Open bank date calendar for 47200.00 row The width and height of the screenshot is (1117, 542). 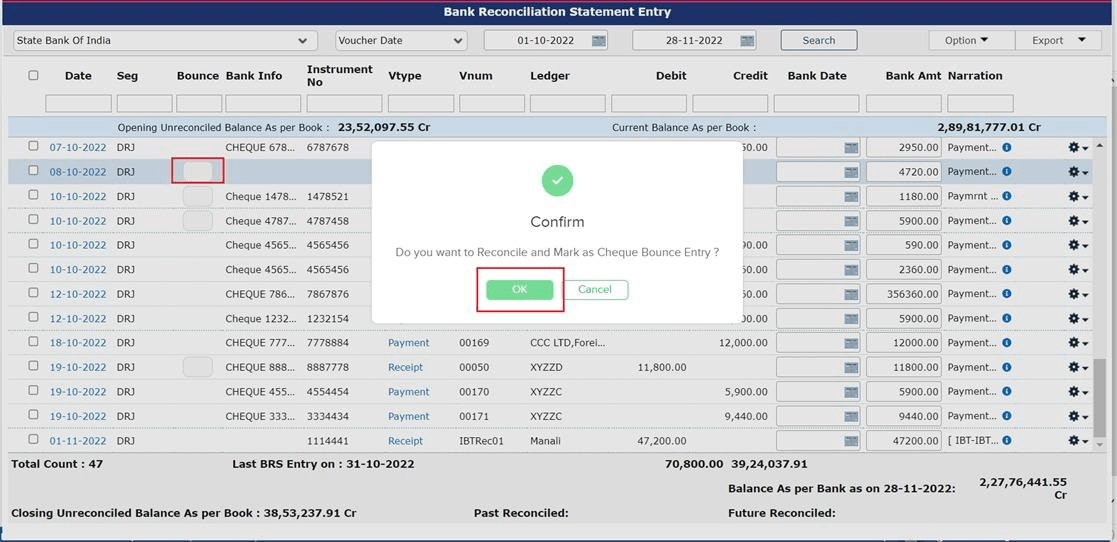click(851, 441)
